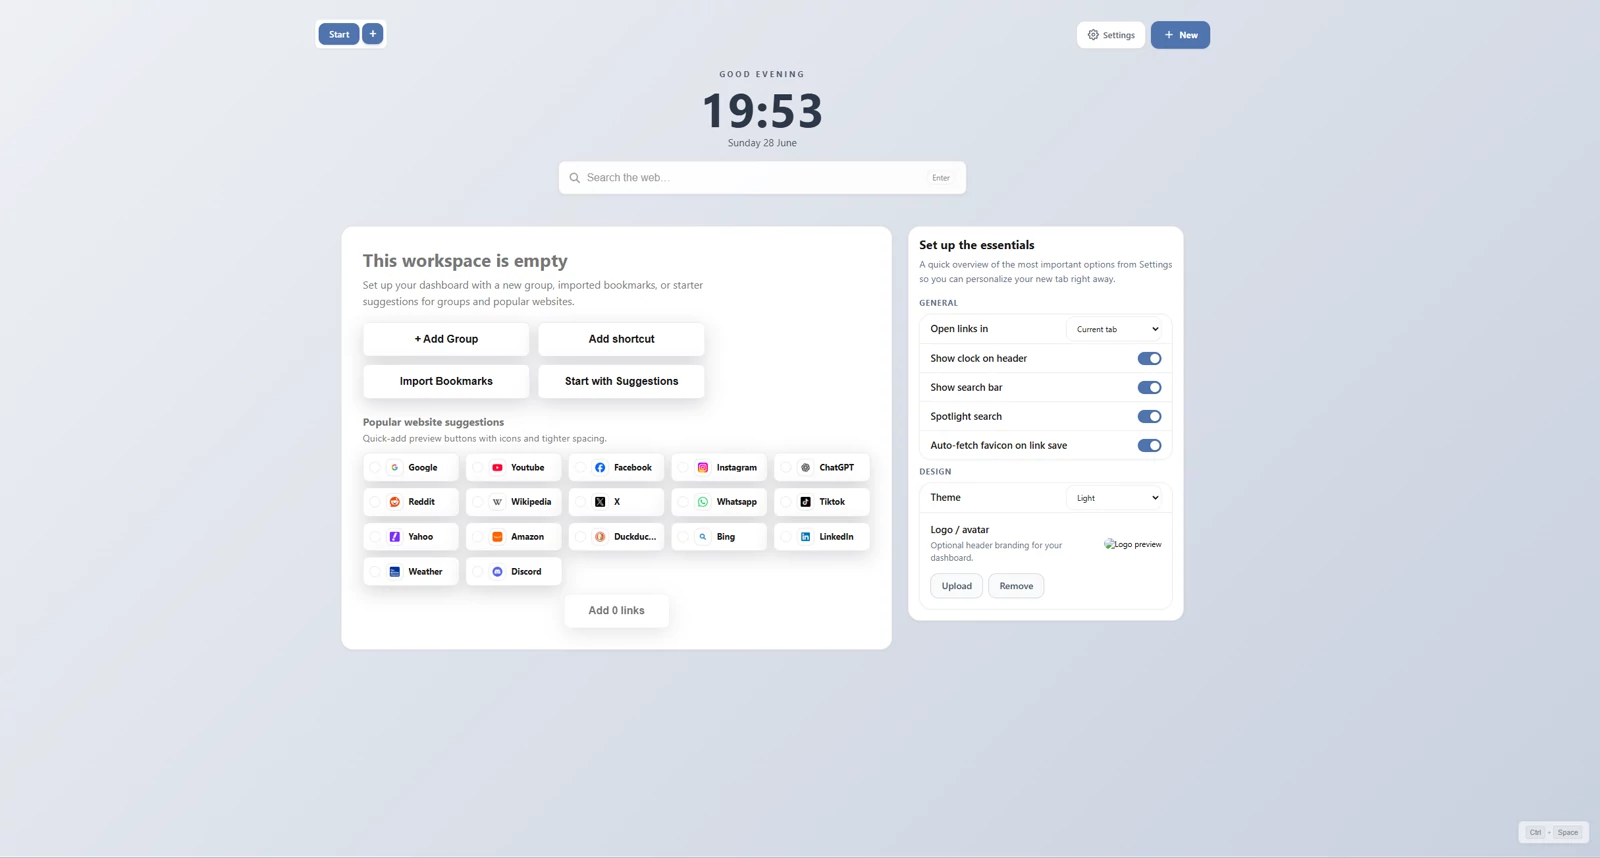This screenshot has width=1600, height=858.
Task: Click the Tiktok logo icon
Action: pyautogui.click(x=806, y=502)
